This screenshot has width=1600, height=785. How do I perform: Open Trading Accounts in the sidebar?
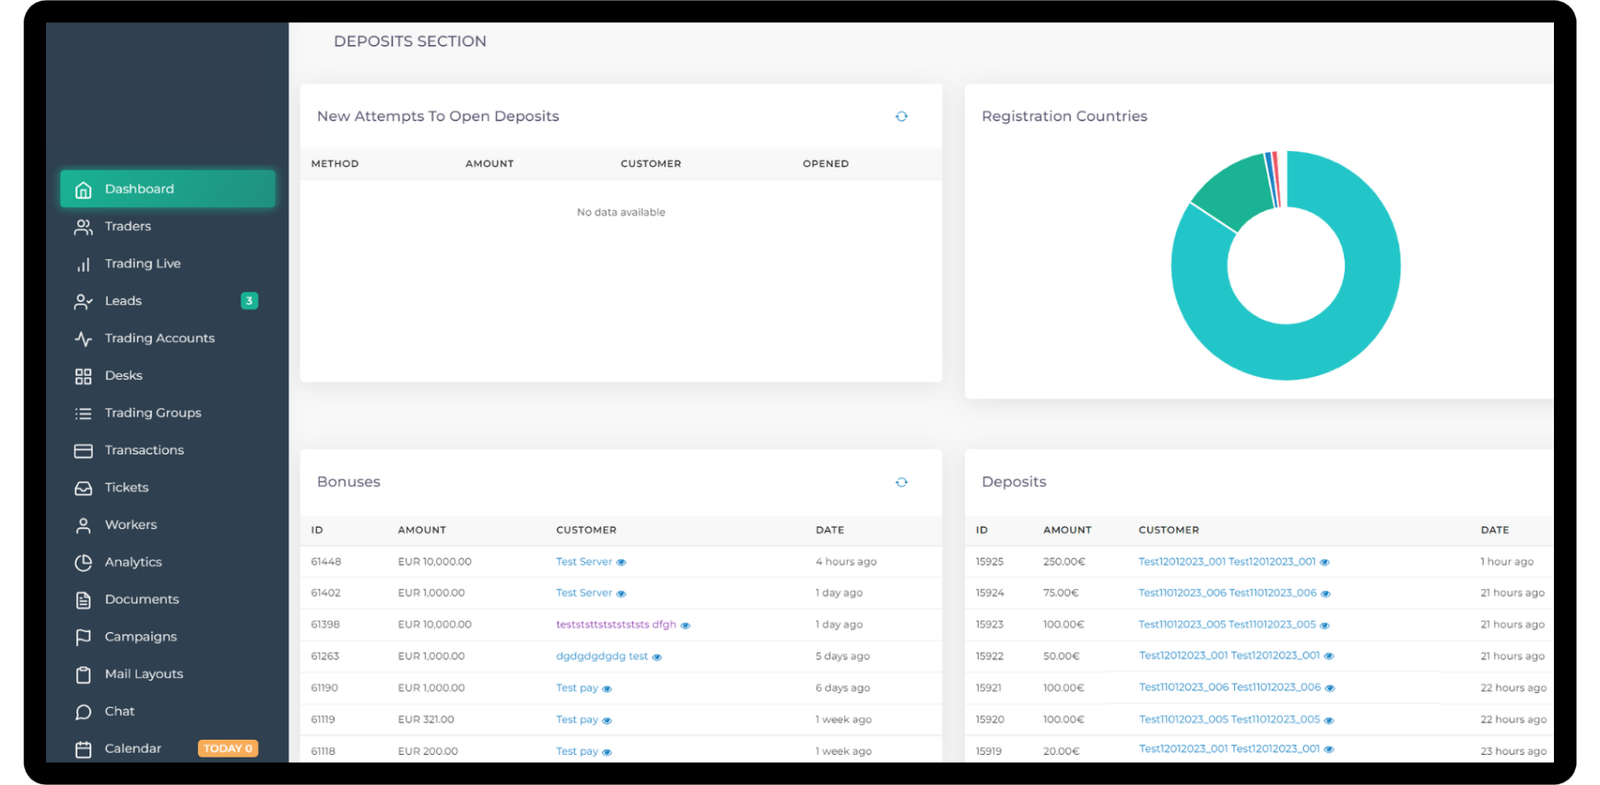click(x=159, y=338)
